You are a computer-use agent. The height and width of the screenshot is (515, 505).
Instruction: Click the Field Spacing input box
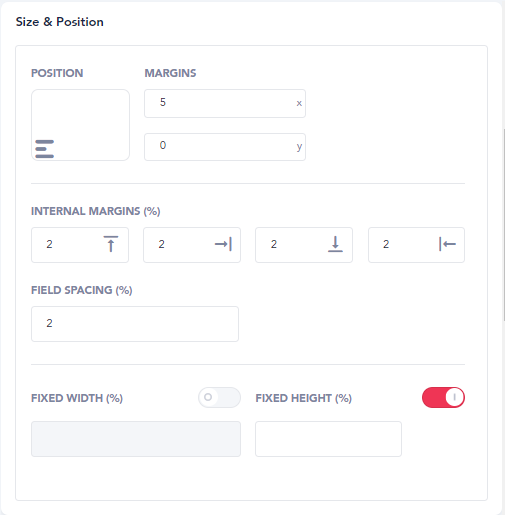135,324
